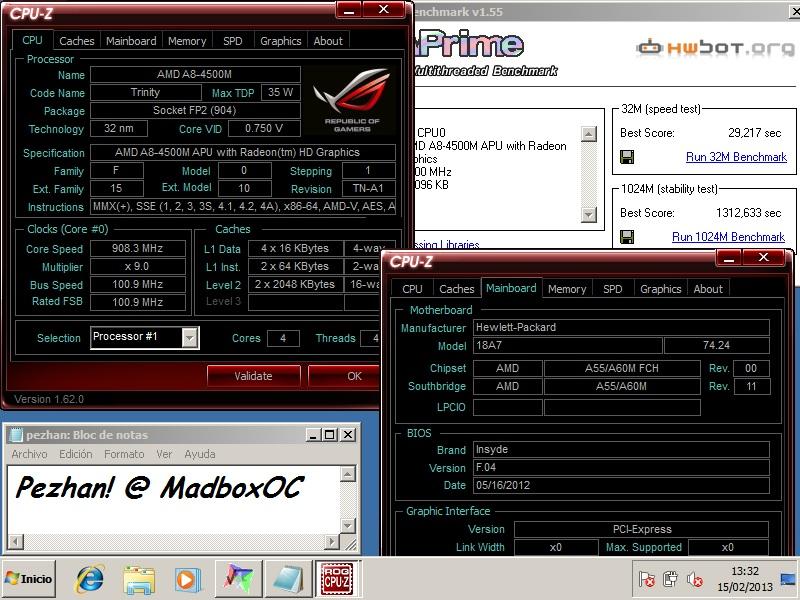Image resolution: width=800 pixels, height=600 pixels.
Task: Open Graphics tab in right CPU-Z window
Action: click(x=661, y=289)
